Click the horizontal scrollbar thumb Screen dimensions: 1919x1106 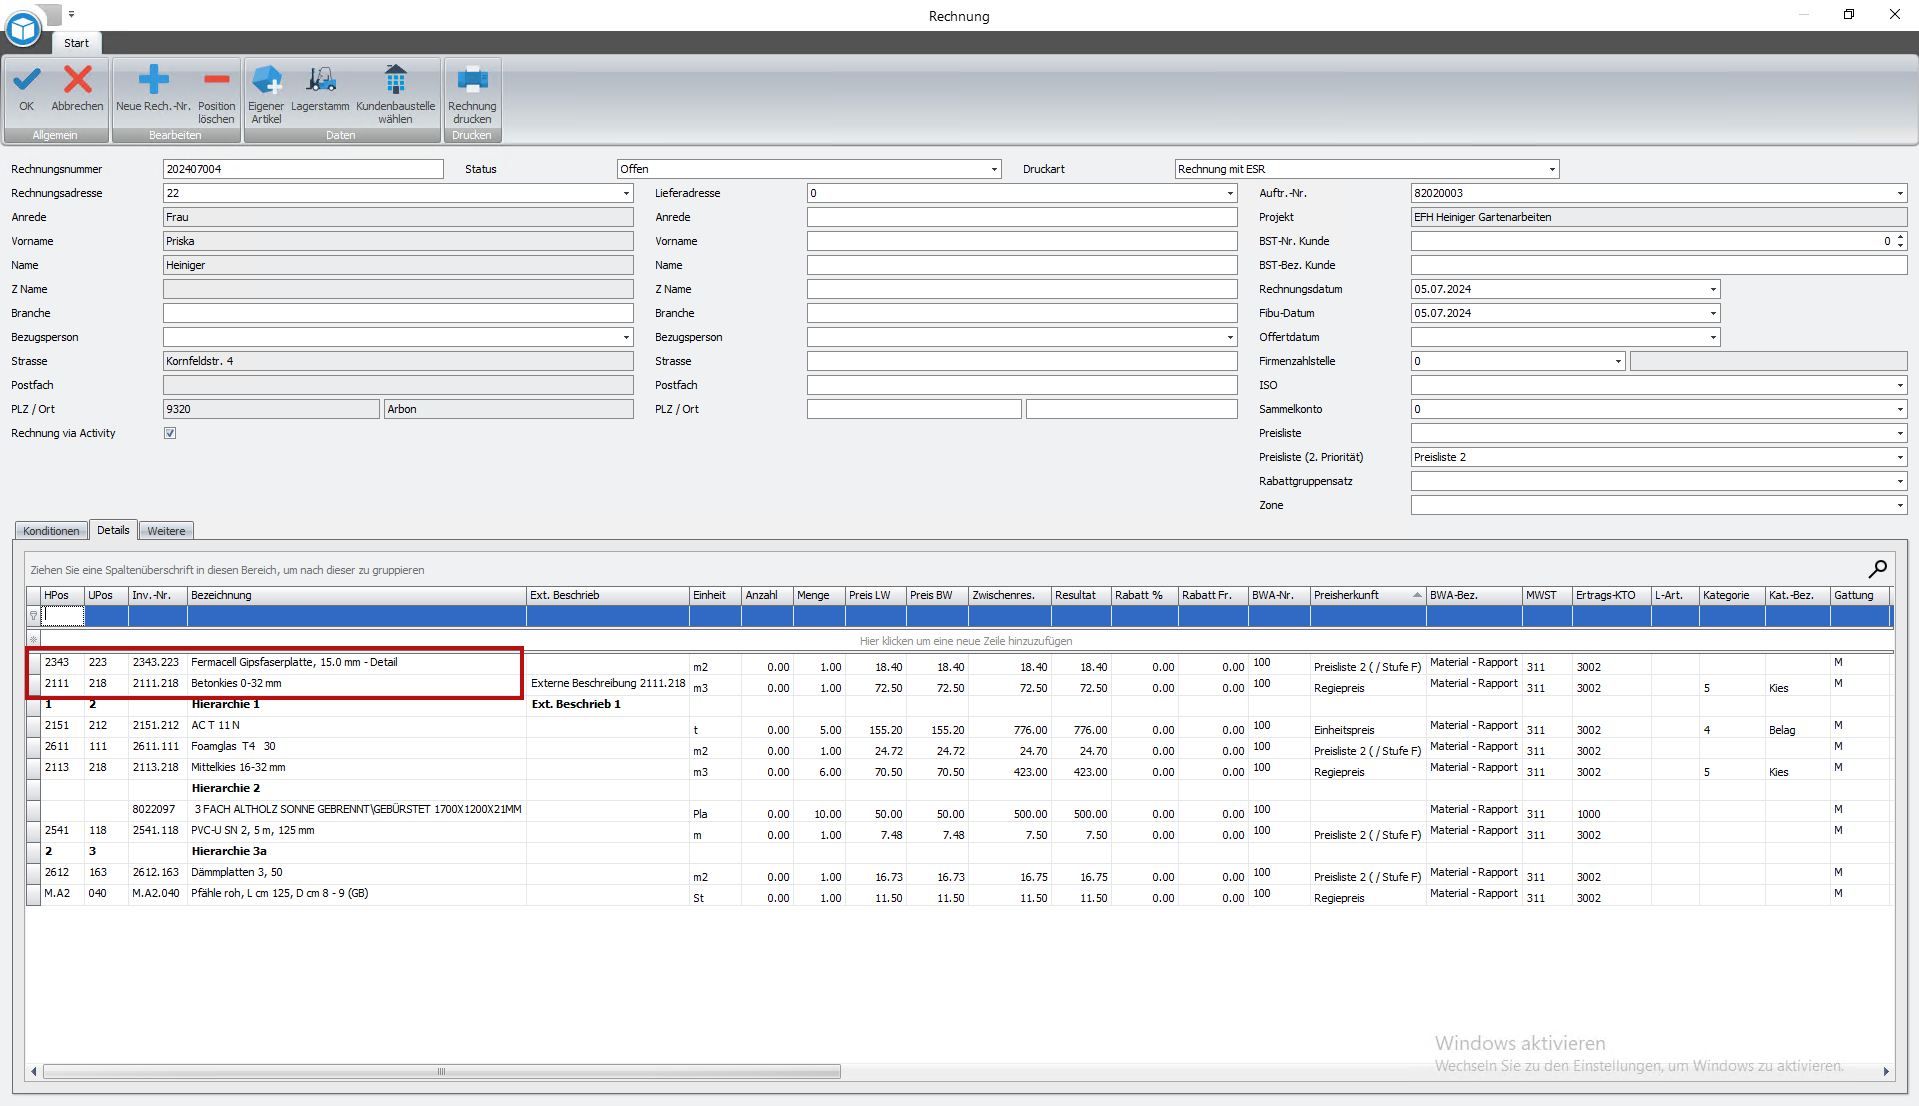pyautogui.click(x=441, y=1072)
